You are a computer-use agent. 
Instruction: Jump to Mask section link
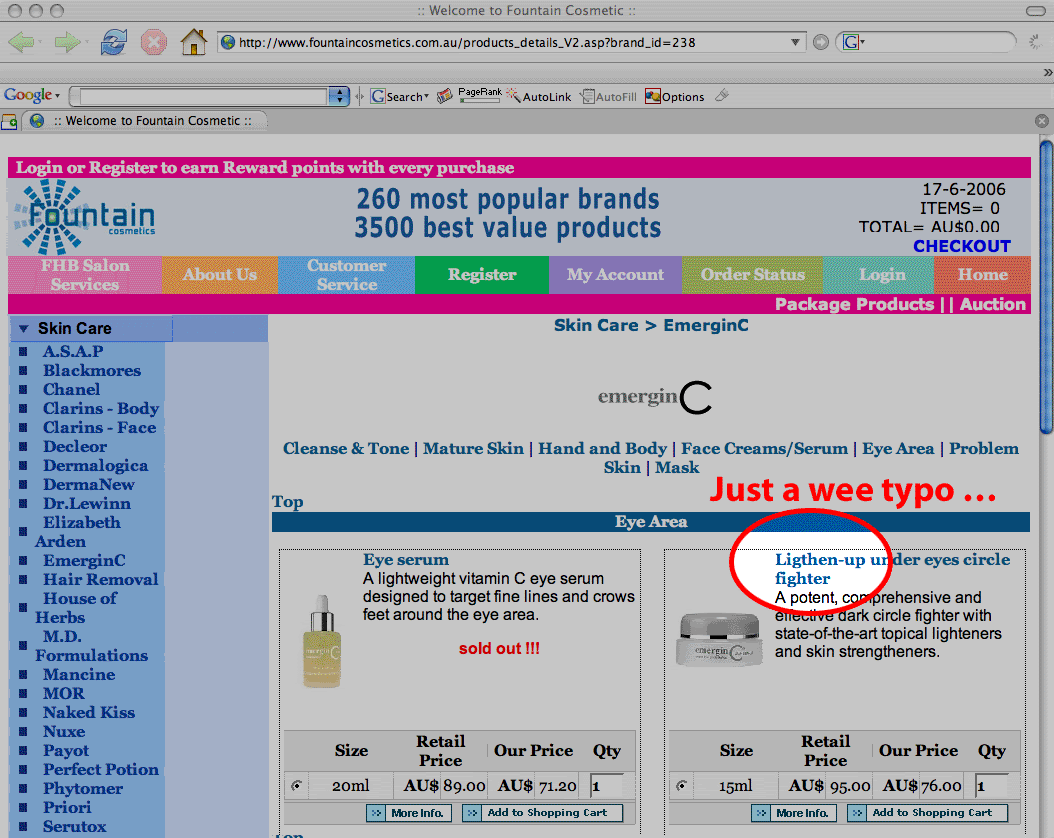point(677,467)
